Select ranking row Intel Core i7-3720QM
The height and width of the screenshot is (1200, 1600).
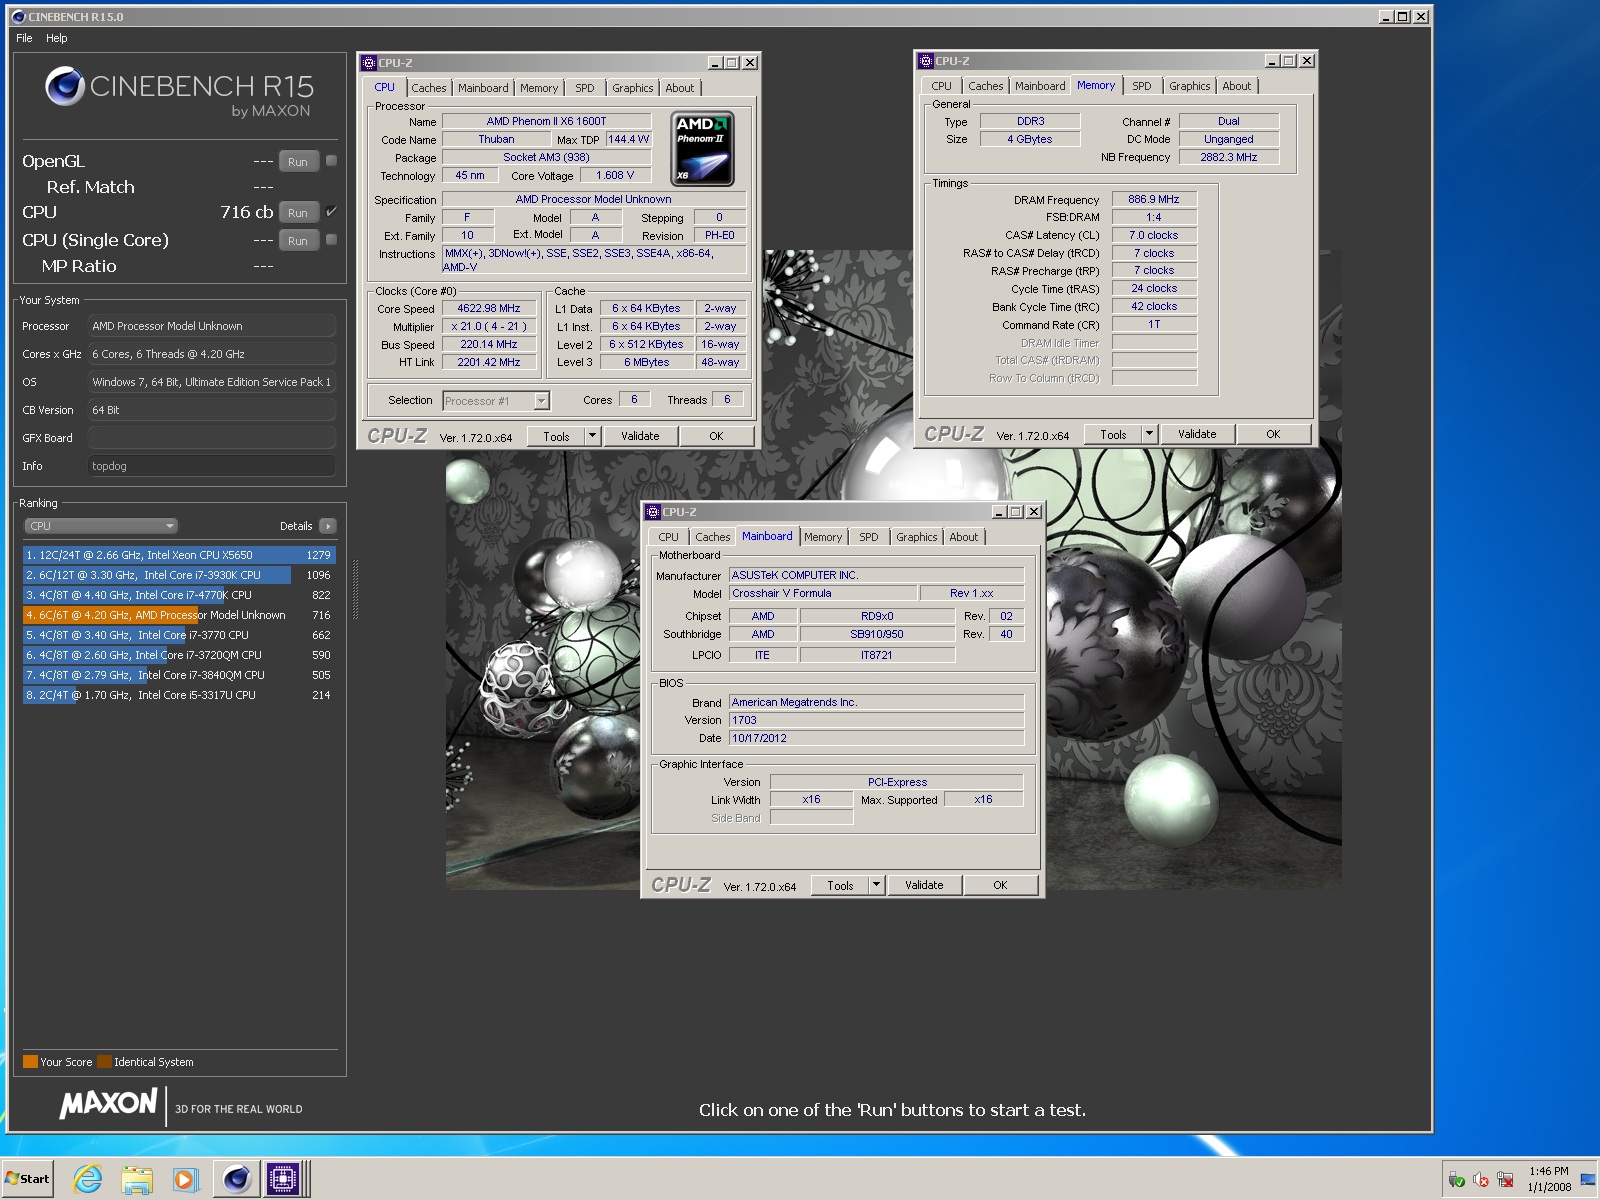tap(179, 655)
